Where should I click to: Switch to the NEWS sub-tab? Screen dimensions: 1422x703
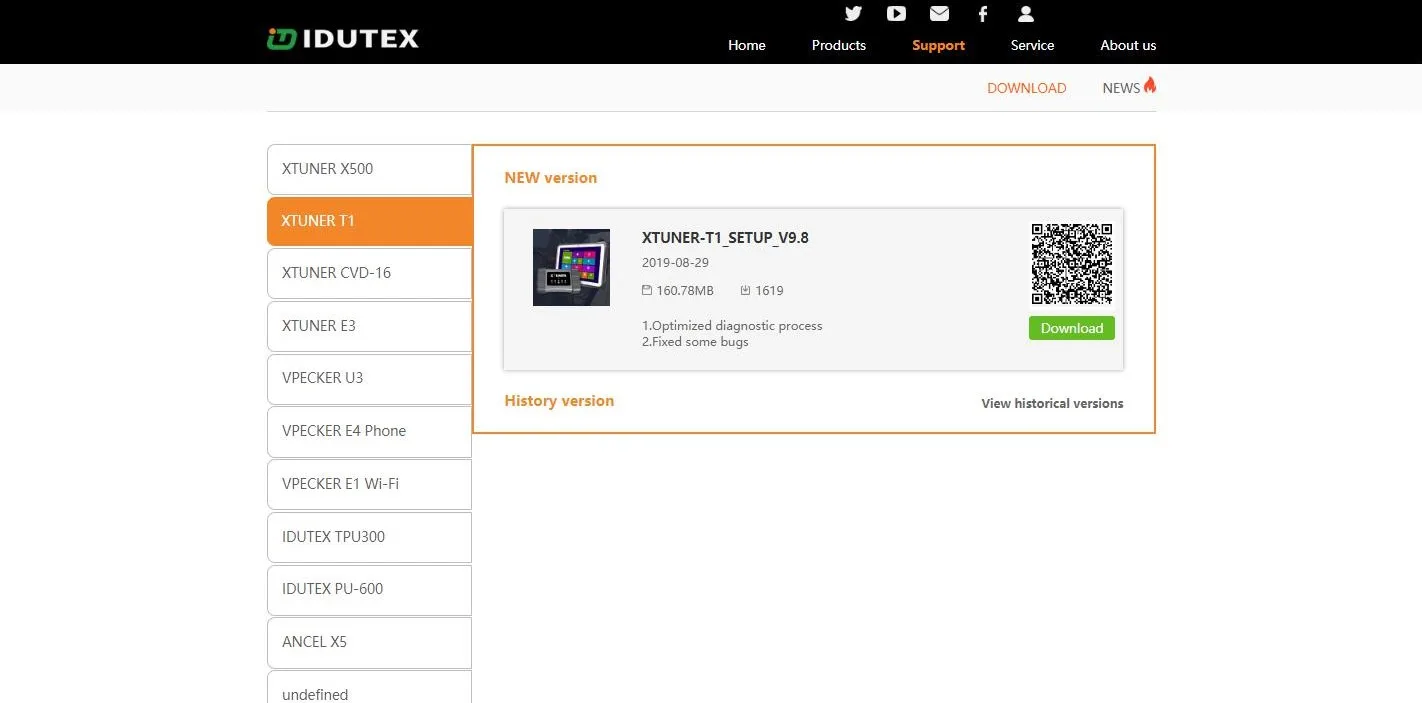[1121, 88]
